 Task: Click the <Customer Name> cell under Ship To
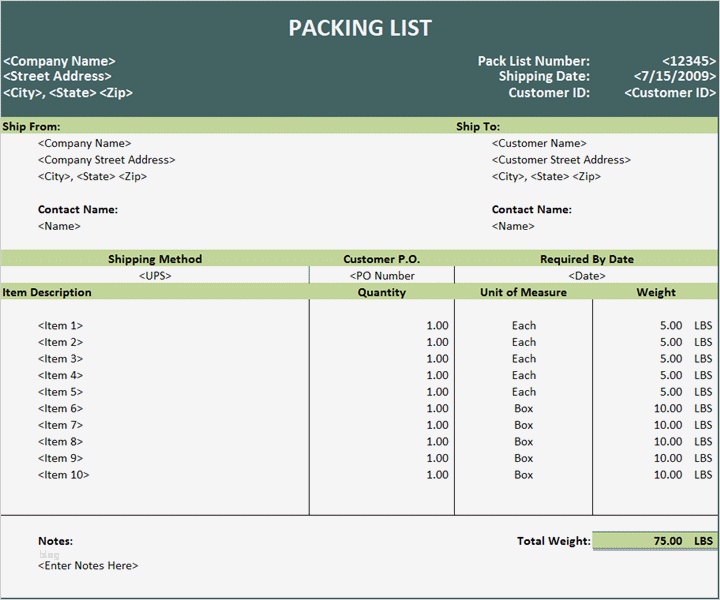pyautogui.click(x=539, y=144)
